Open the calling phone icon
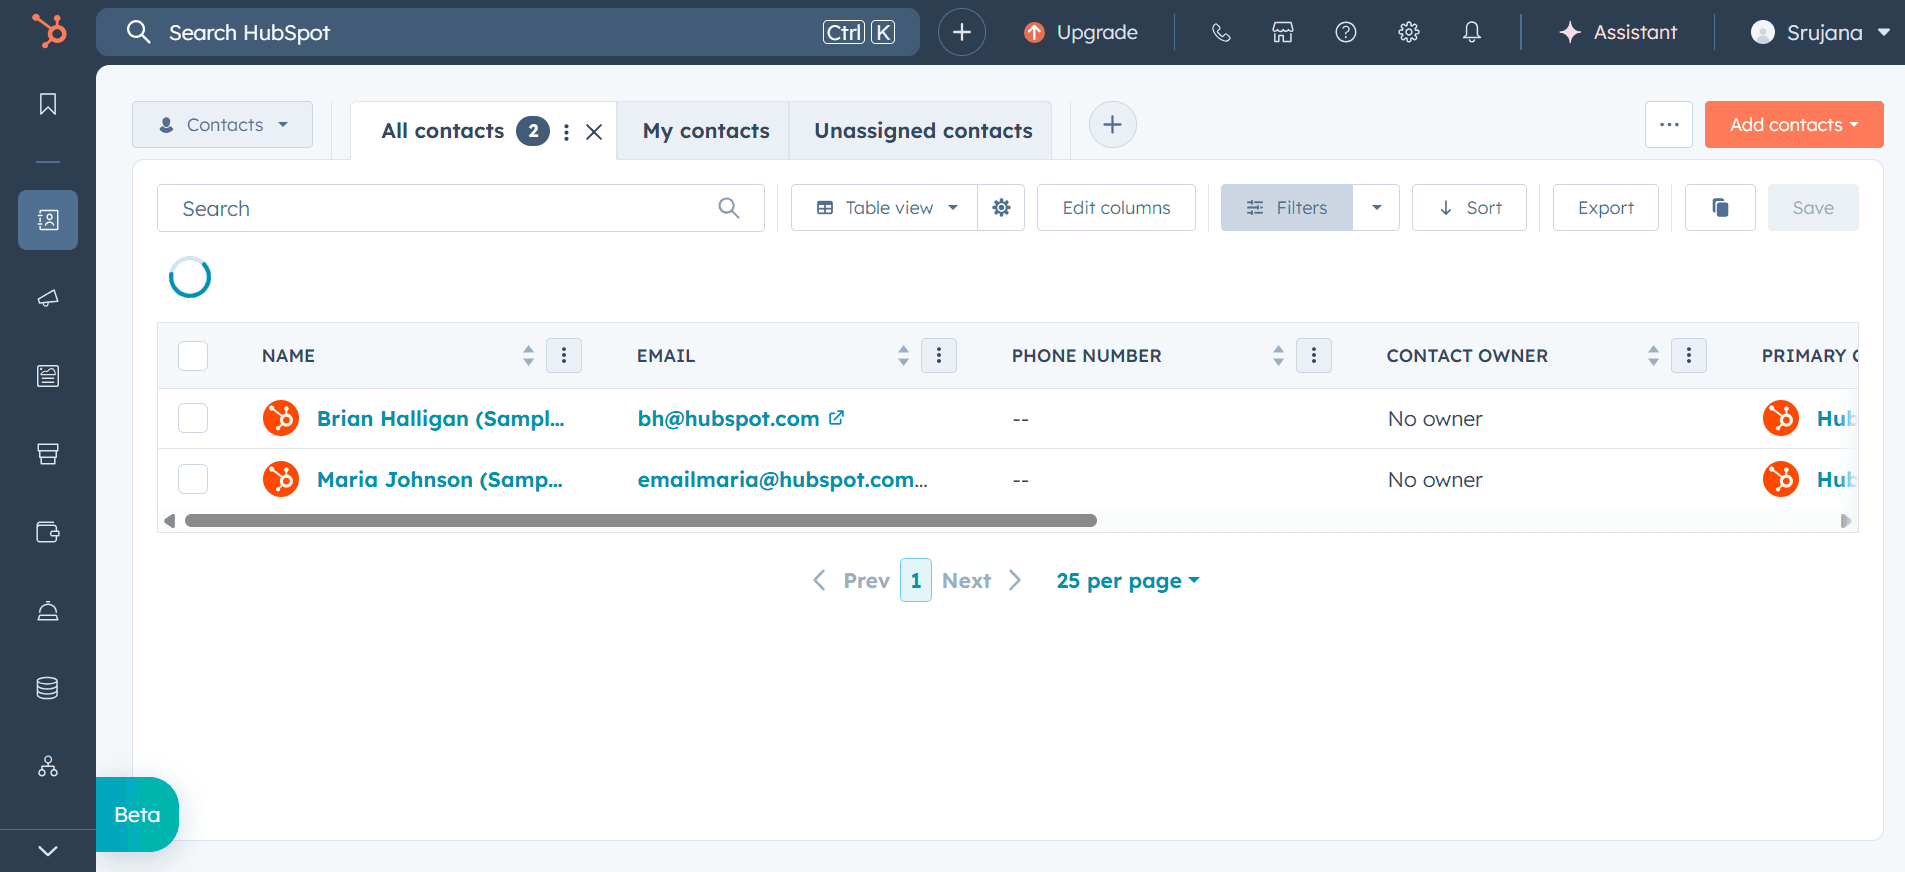This screenshot has height=872, width=1905. 1221,32
